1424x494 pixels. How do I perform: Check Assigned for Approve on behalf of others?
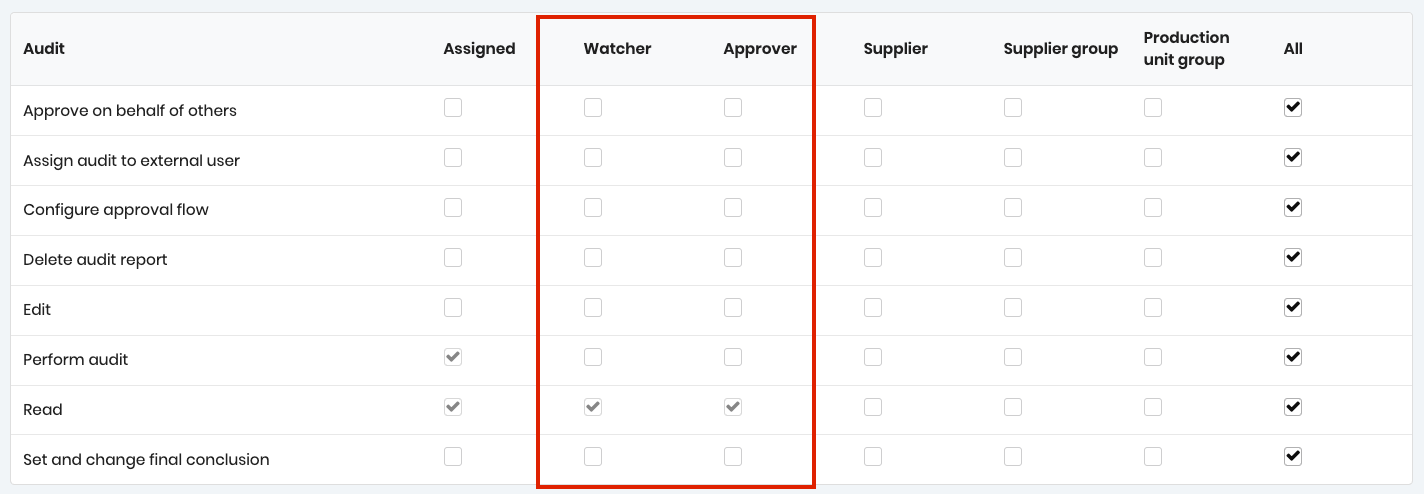pos(453,107)
